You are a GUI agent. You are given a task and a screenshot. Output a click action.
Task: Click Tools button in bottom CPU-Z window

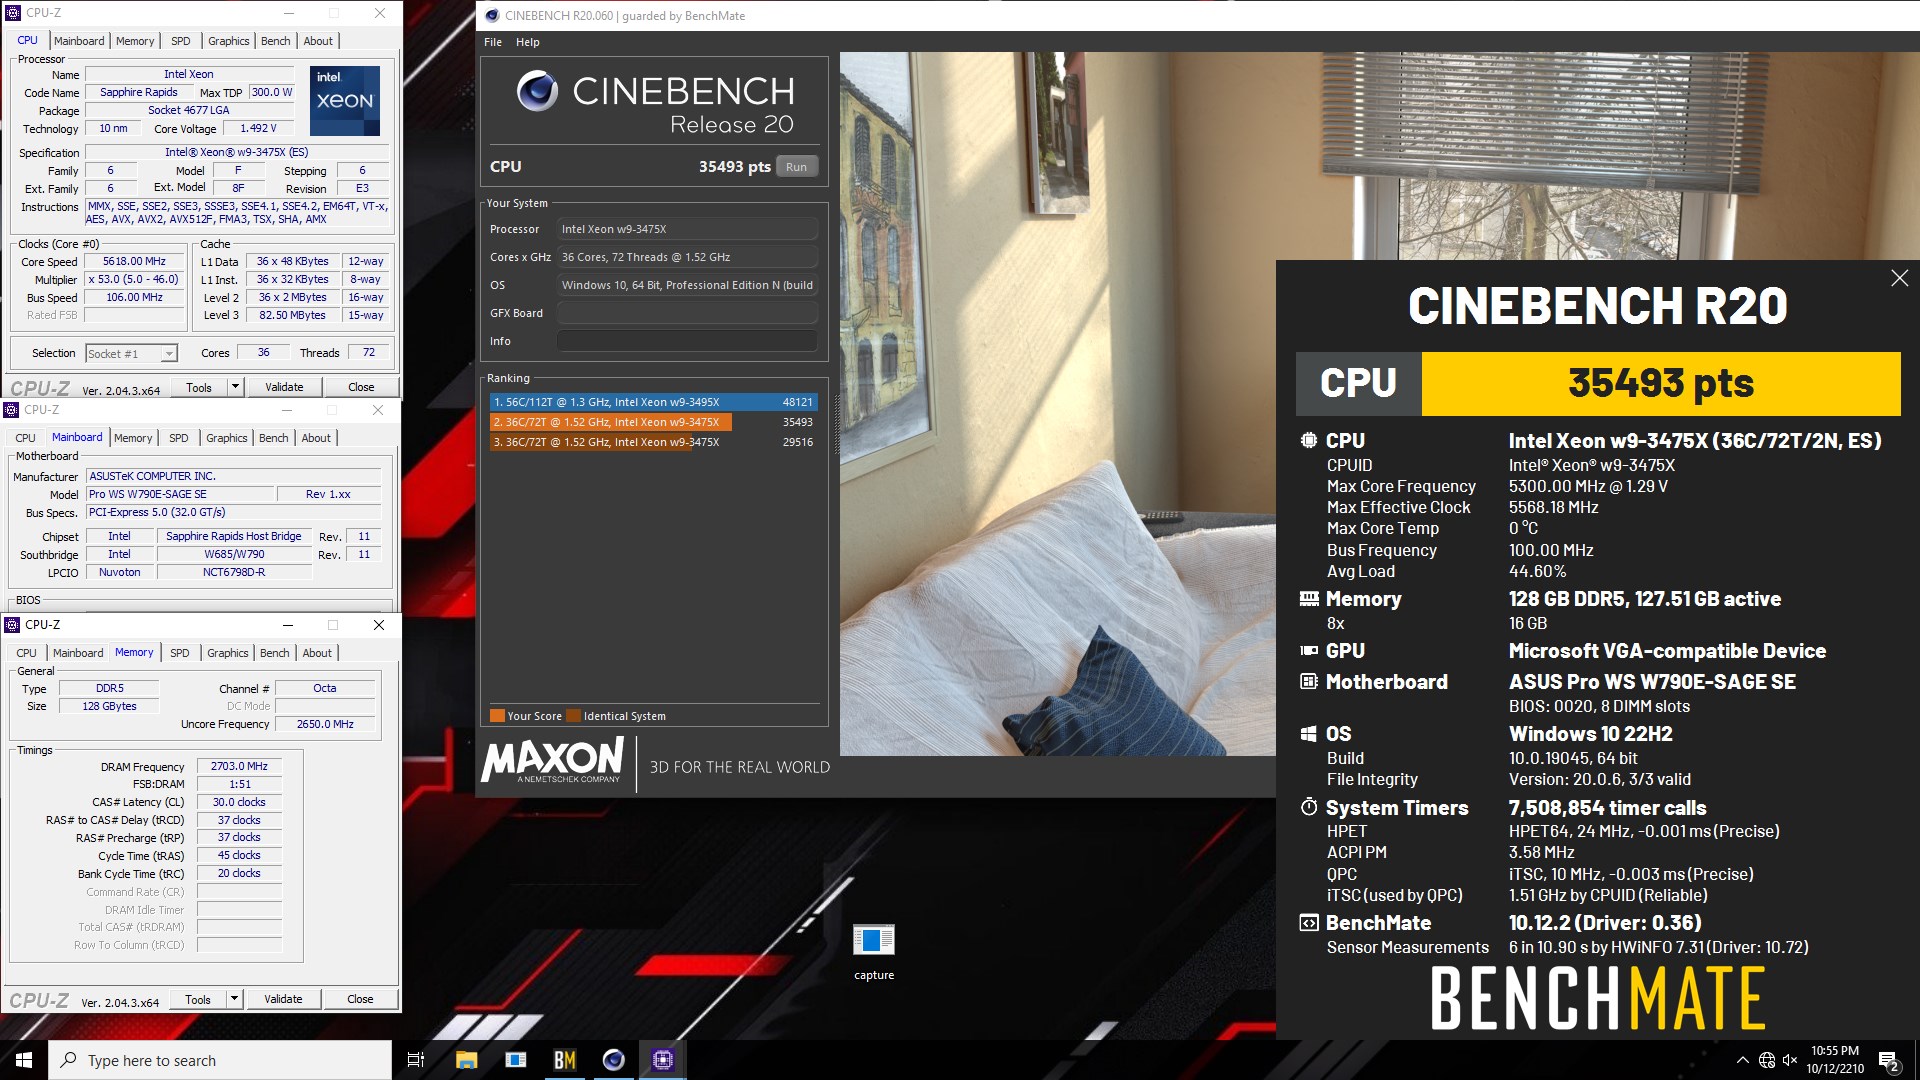point(198,999)
